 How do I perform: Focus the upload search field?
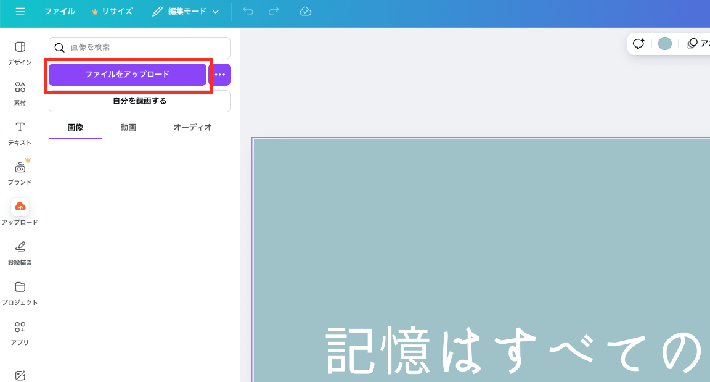[x=140, y=48]
